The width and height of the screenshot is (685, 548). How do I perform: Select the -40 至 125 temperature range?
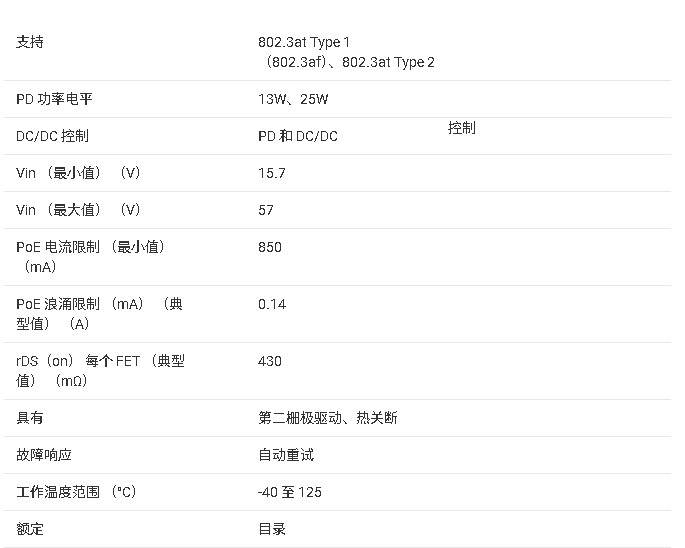click(290, 492)
